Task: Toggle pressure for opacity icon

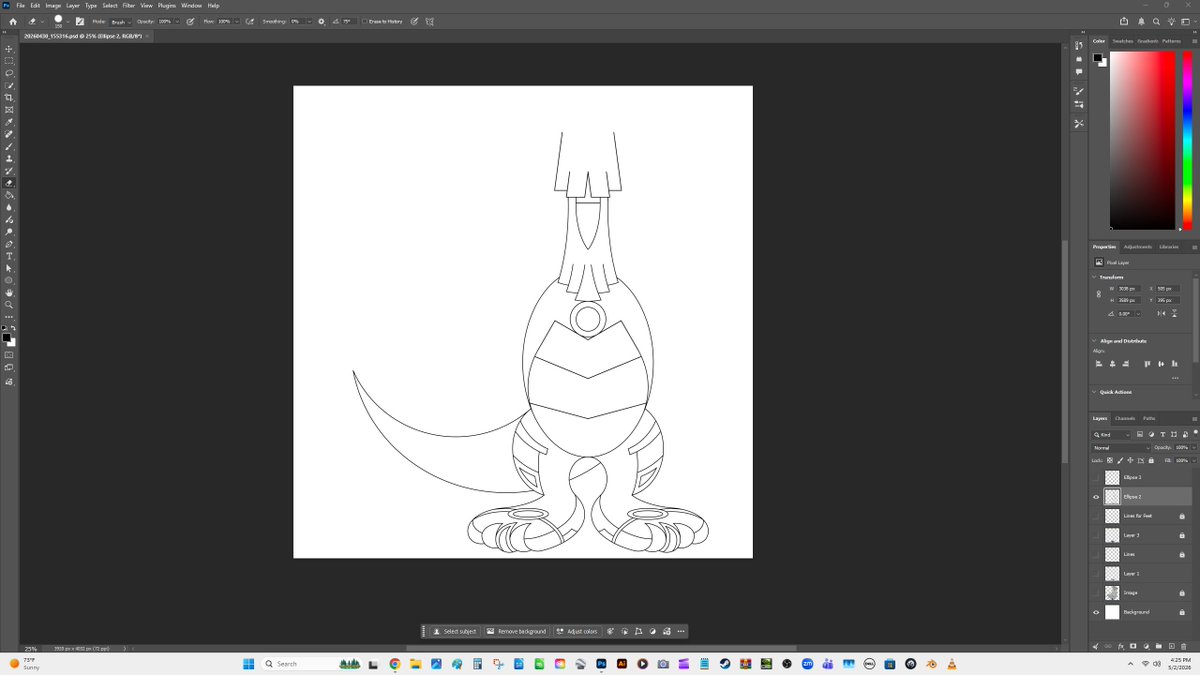Action: (190, 21)
